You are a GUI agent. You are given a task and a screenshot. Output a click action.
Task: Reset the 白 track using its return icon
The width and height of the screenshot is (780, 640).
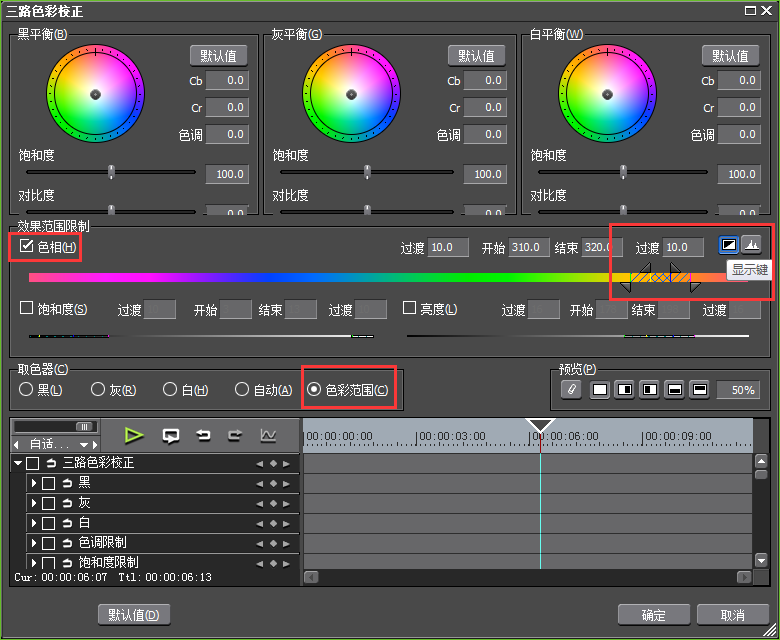point(67,523)
